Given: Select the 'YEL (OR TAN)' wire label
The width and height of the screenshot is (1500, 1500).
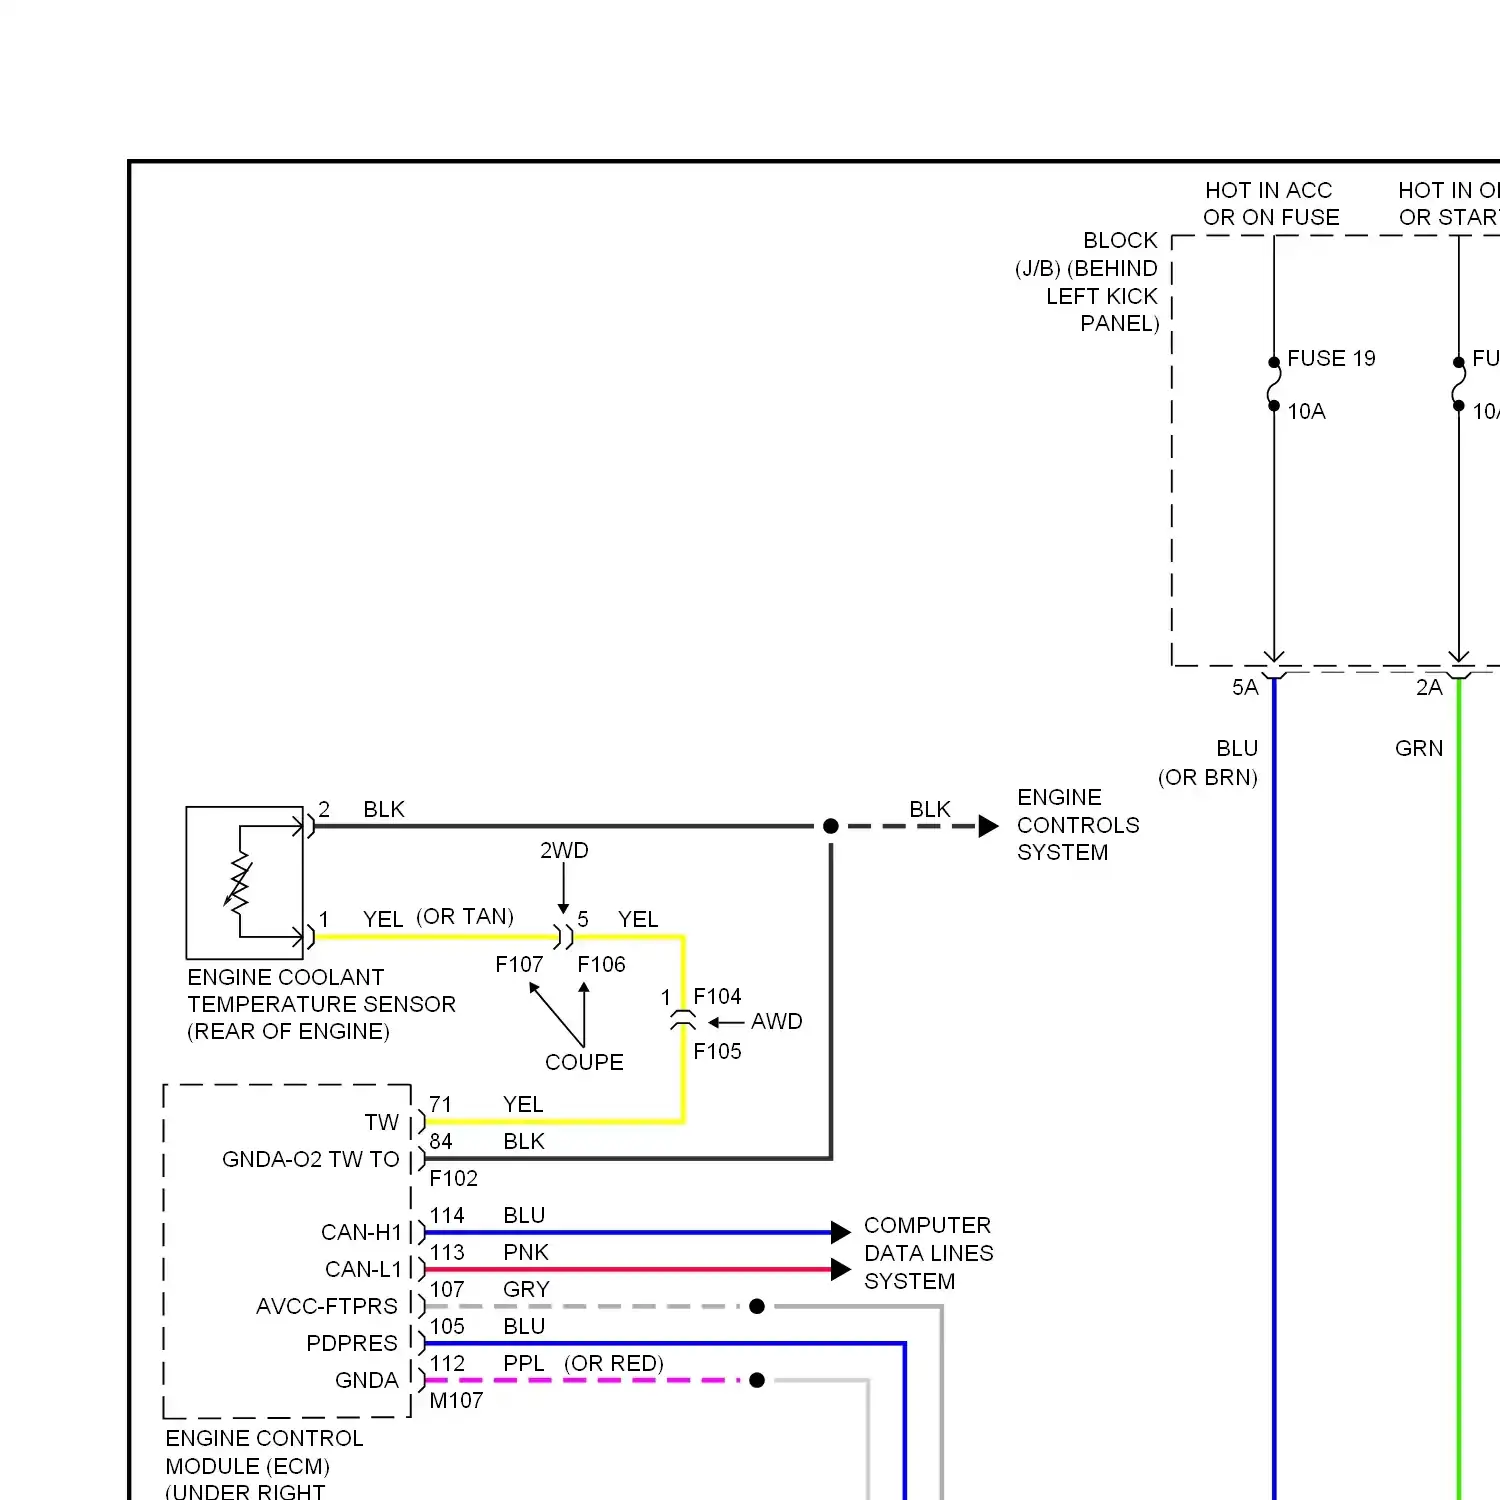Looking at the screenshot, I should 438,918.
